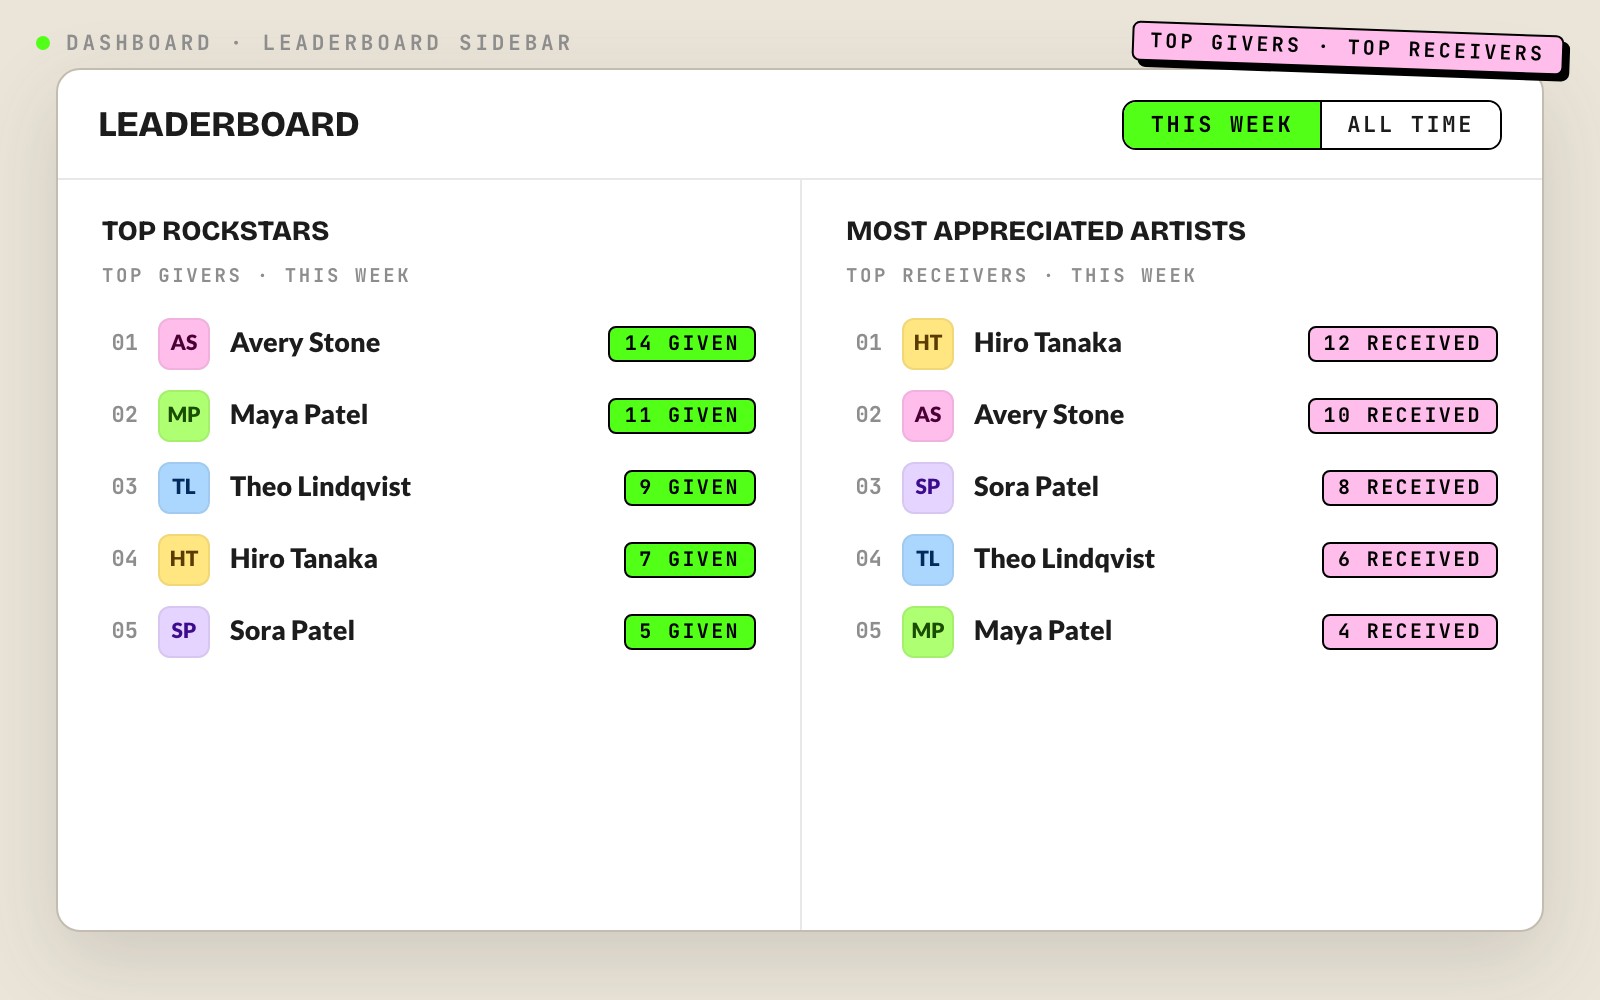Click the 14 GIVEN badge
The width and height of the screenshot is (1600, 1000).
pos(682,344)
